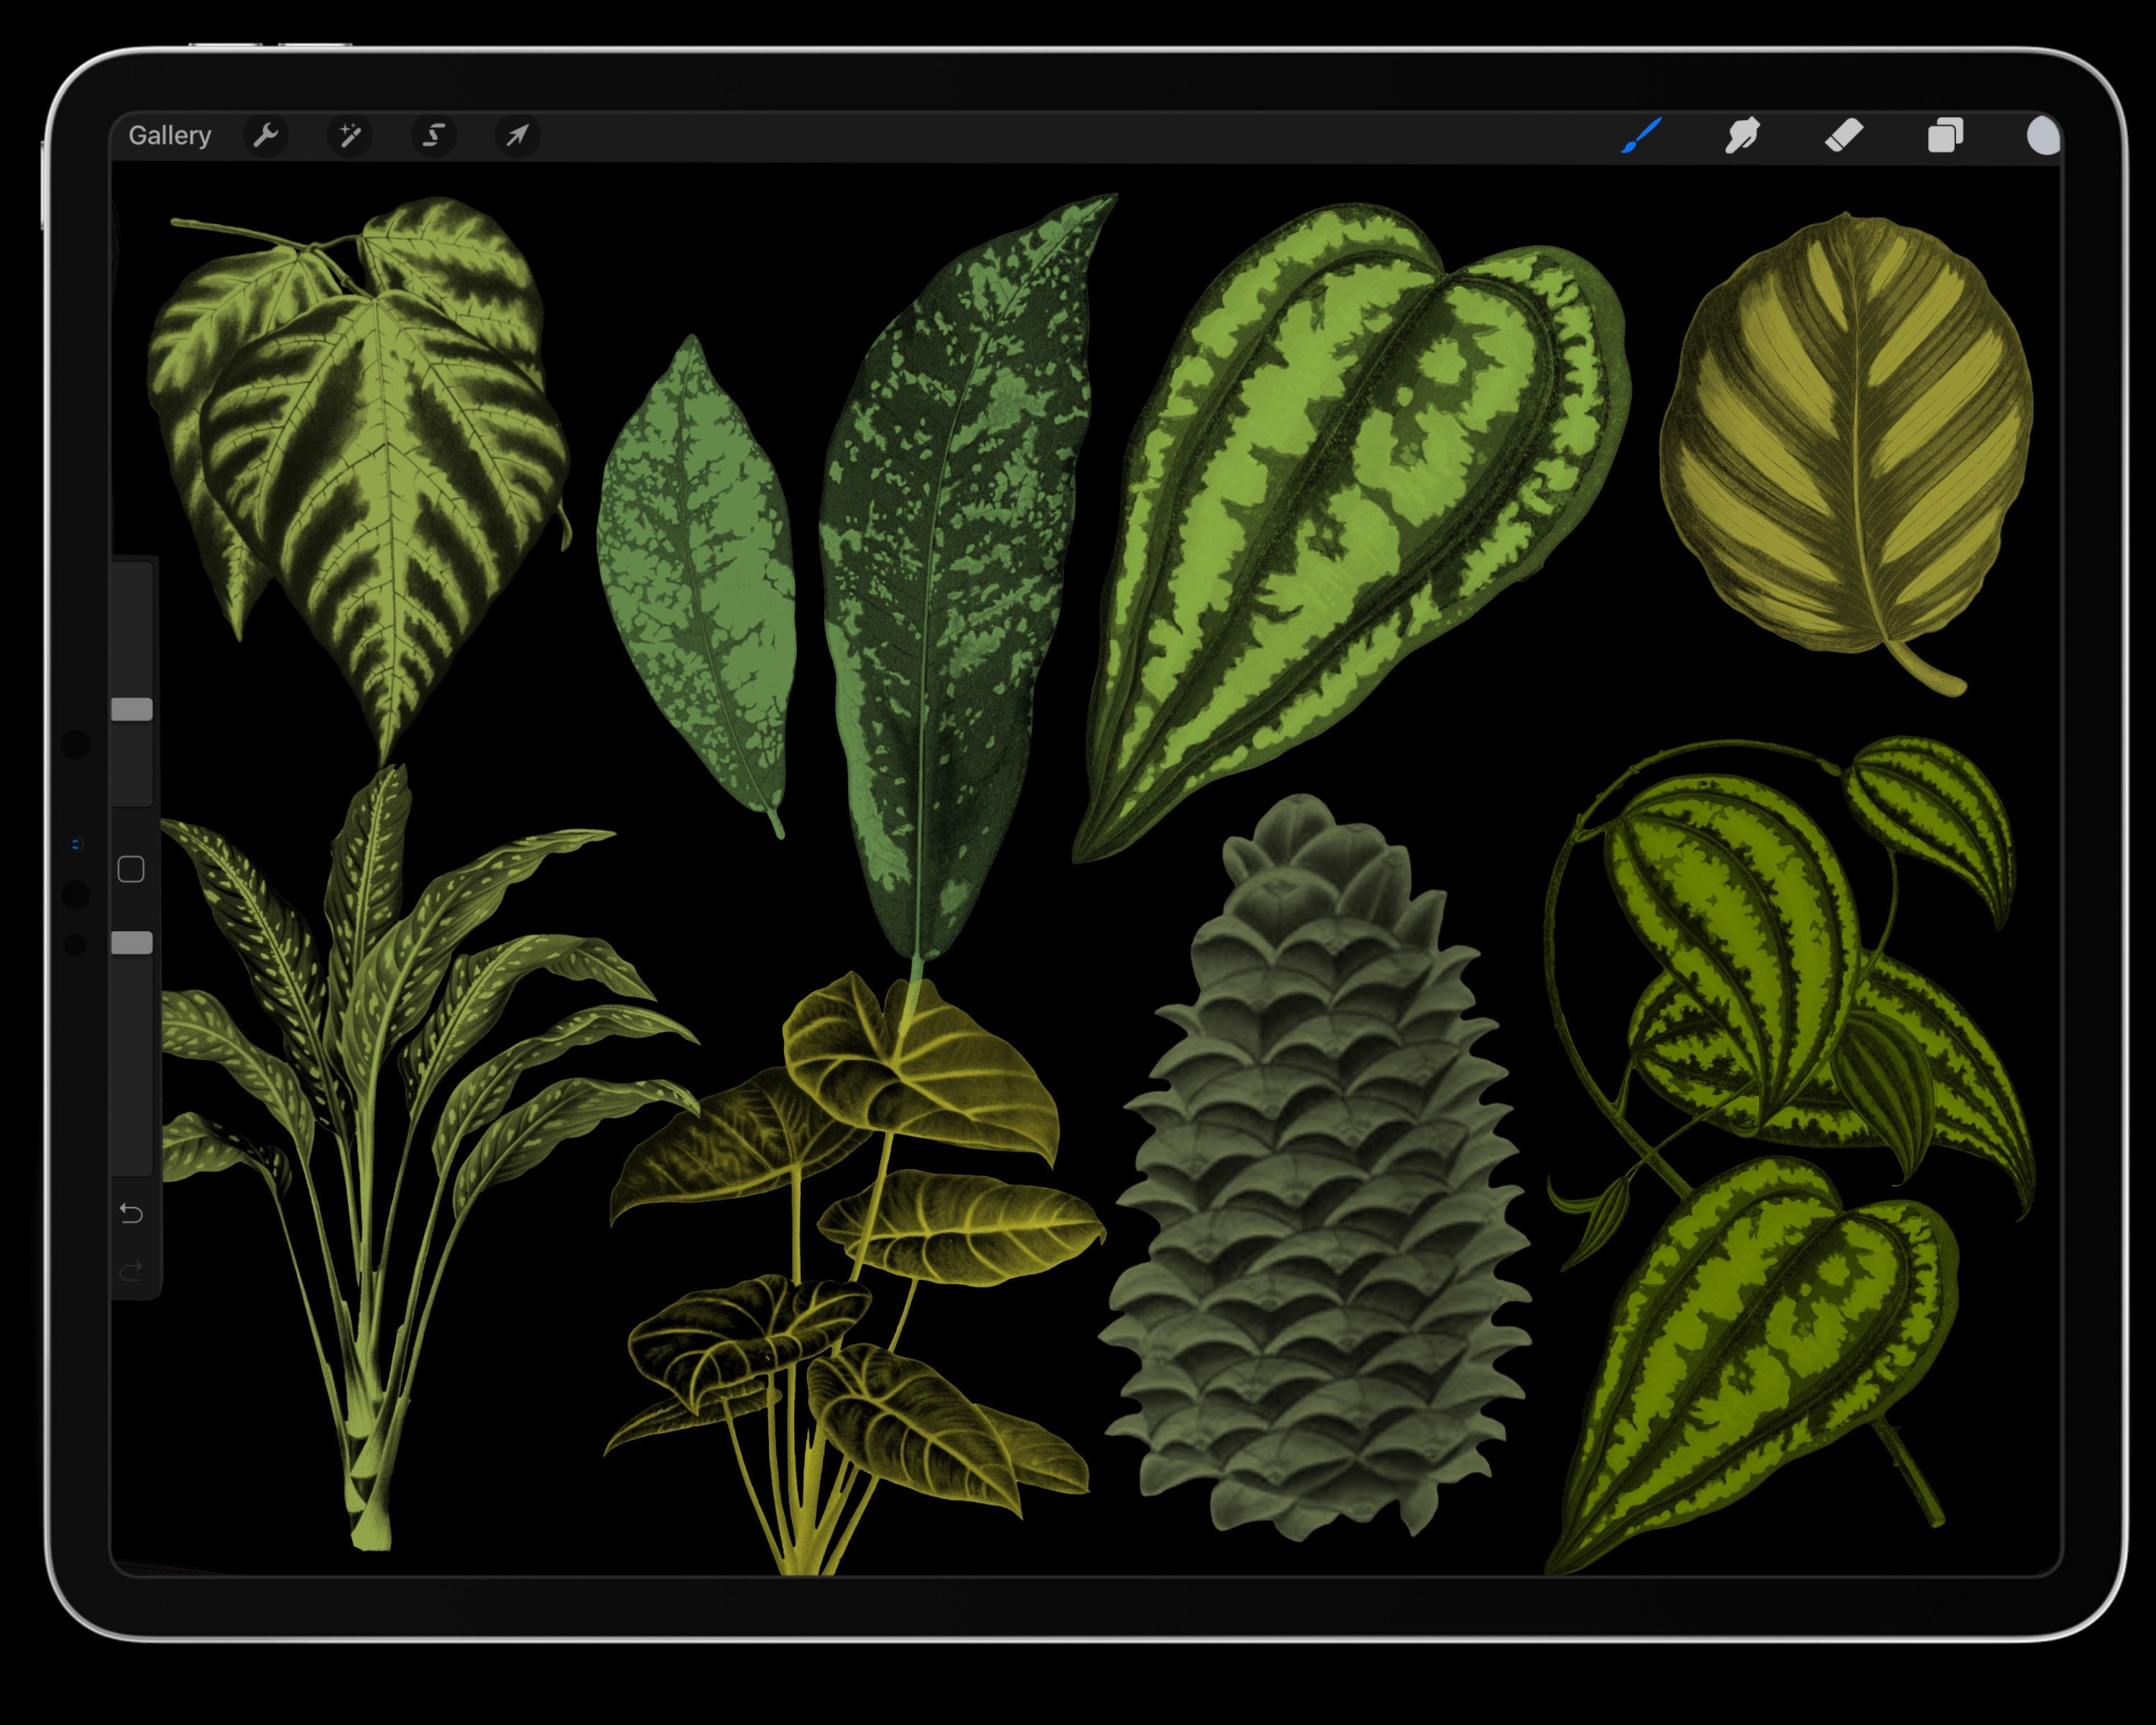Redo the last action
The height and width of the screenshot is (1725, 2156).
pos(131,1271)
